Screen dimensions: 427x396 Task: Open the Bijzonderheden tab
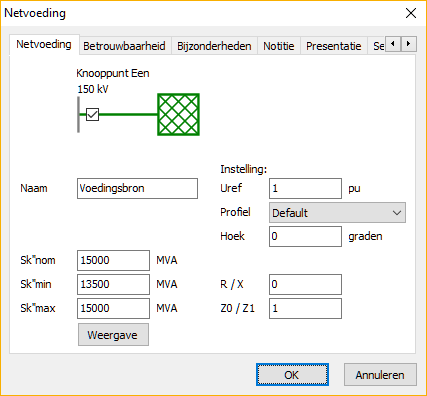214,46
